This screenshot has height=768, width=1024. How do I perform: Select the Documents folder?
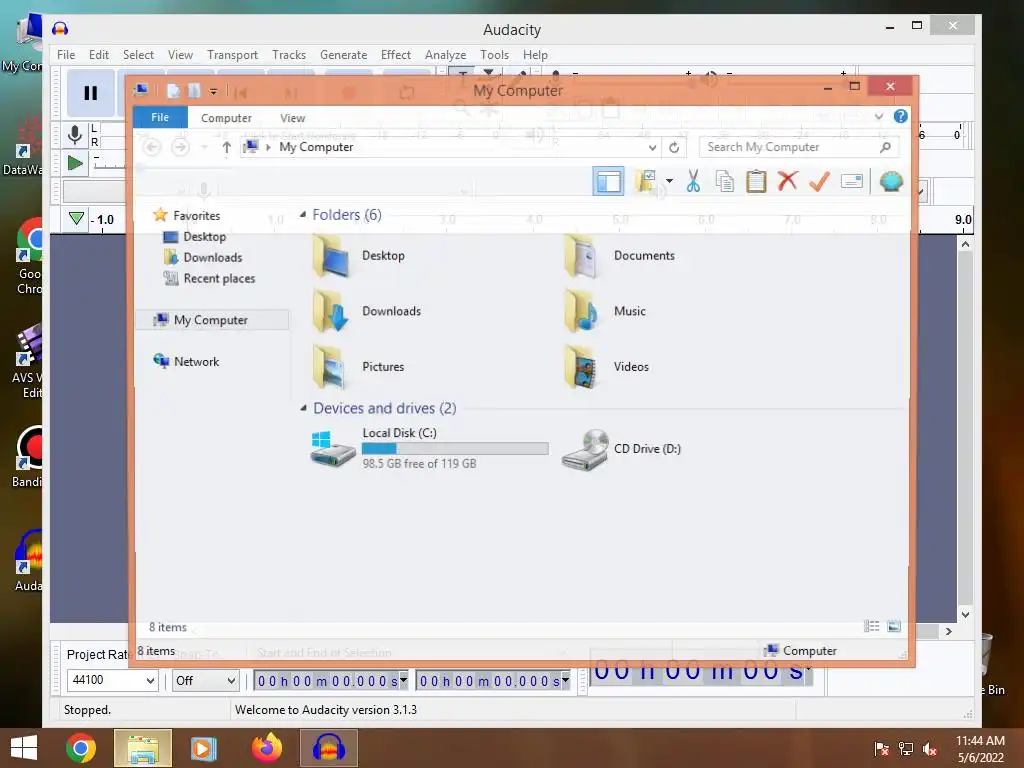pos(619,256)
